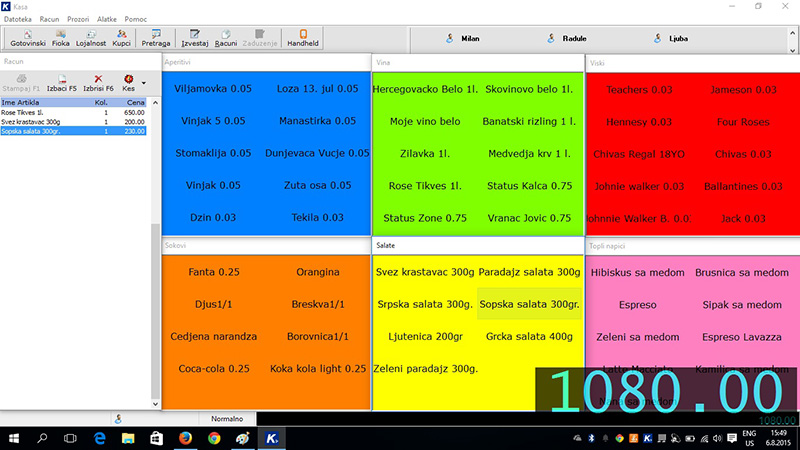The image size is (800, 450).
Task: Delete bill with Izbrisi F6
Action: pos(98,83)
